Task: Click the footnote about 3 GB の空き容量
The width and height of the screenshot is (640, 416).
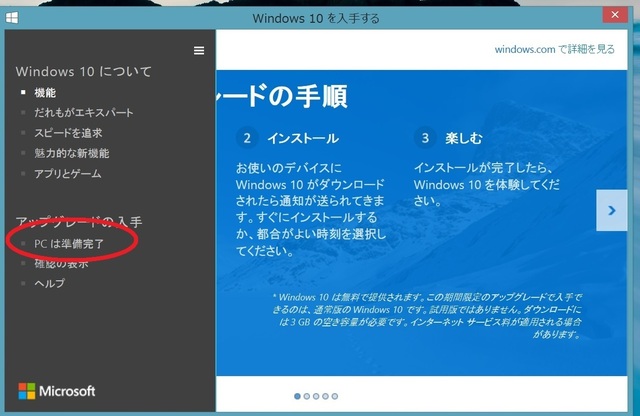Action: pos(427,316)
